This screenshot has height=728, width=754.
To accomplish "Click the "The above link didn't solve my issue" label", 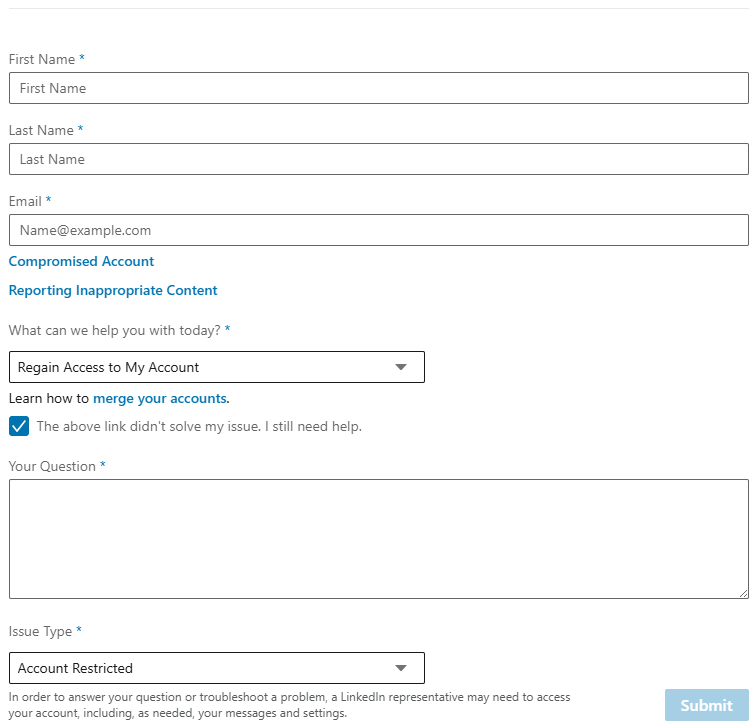I will (x=199, y=426).
